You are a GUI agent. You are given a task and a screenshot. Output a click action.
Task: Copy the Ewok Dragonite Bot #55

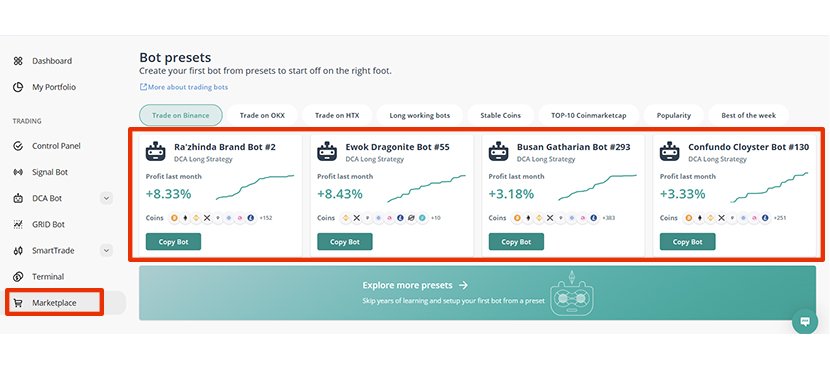click(345, 242)
